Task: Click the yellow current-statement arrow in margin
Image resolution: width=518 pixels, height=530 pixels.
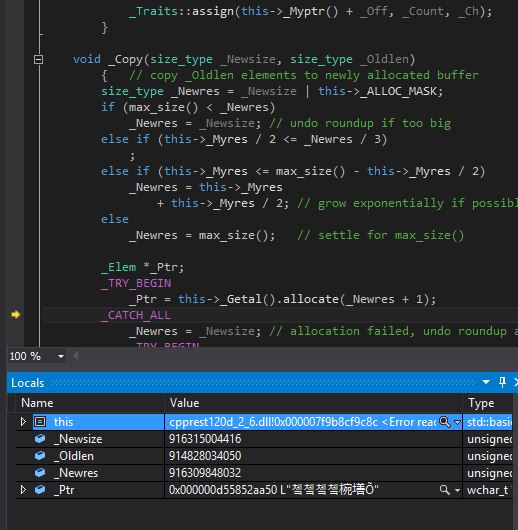Action: [x=16, y=315]
